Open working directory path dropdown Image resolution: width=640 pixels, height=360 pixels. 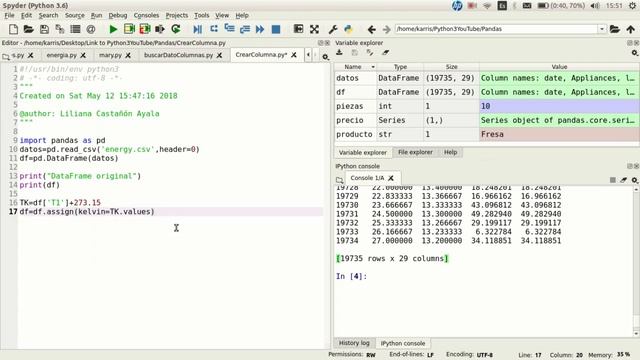click(x=602, y=29)
